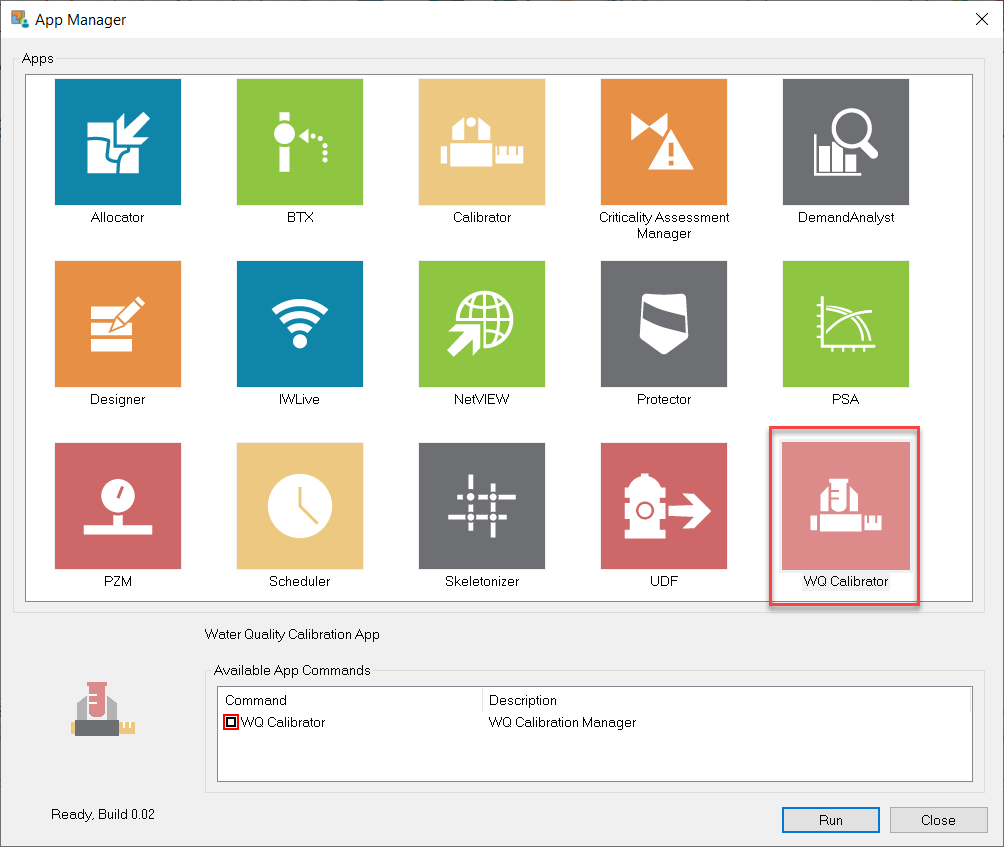Click the Scheduler label text
The width and height of the screenshot is (1004, 847).
click(x=300, y=581)
